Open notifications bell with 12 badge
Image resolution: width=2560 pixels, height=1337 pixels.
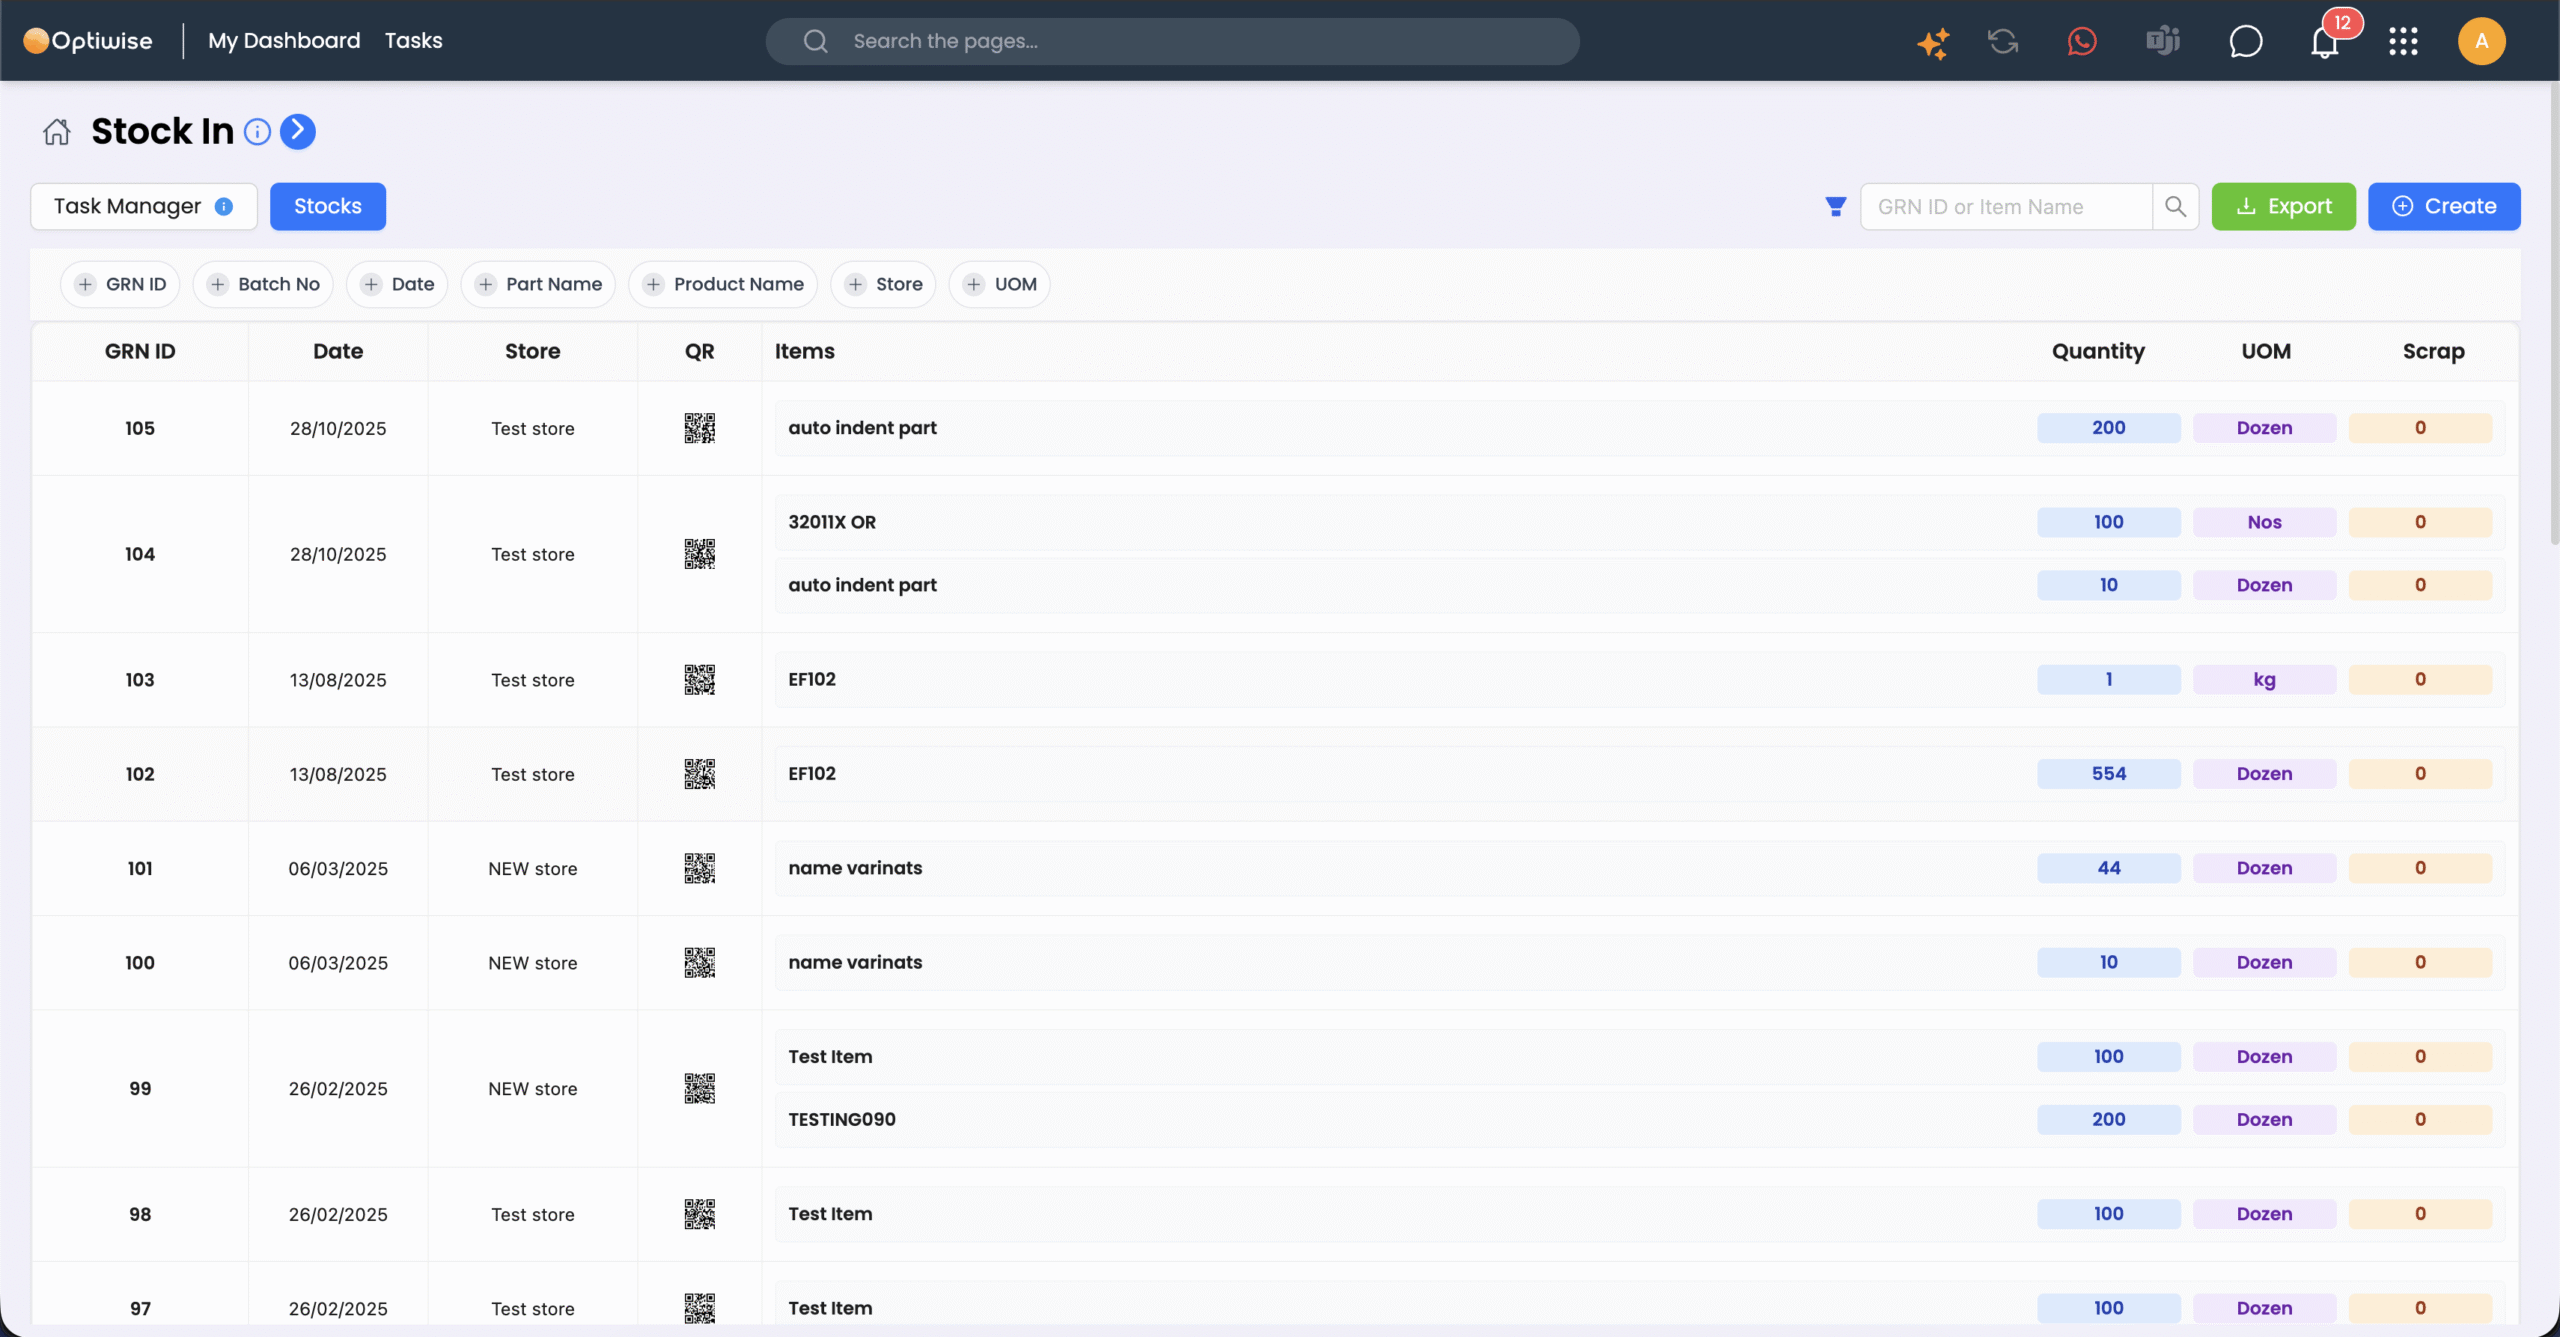click(2325, 42)
